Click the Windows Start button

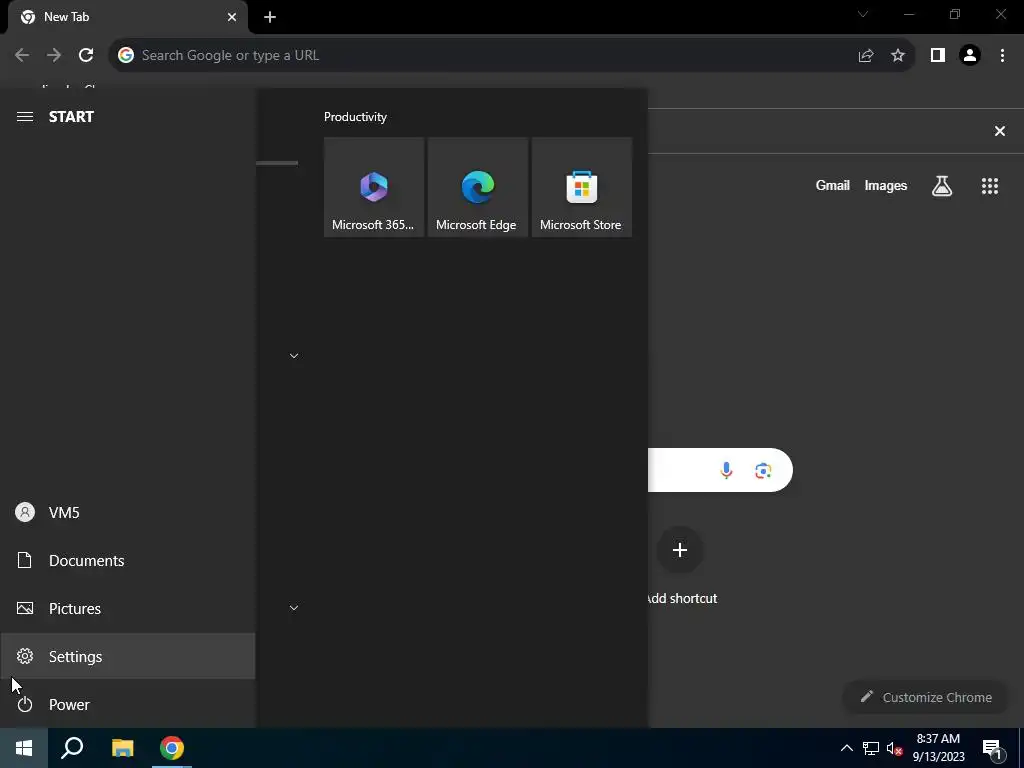(x=24, y=748)
